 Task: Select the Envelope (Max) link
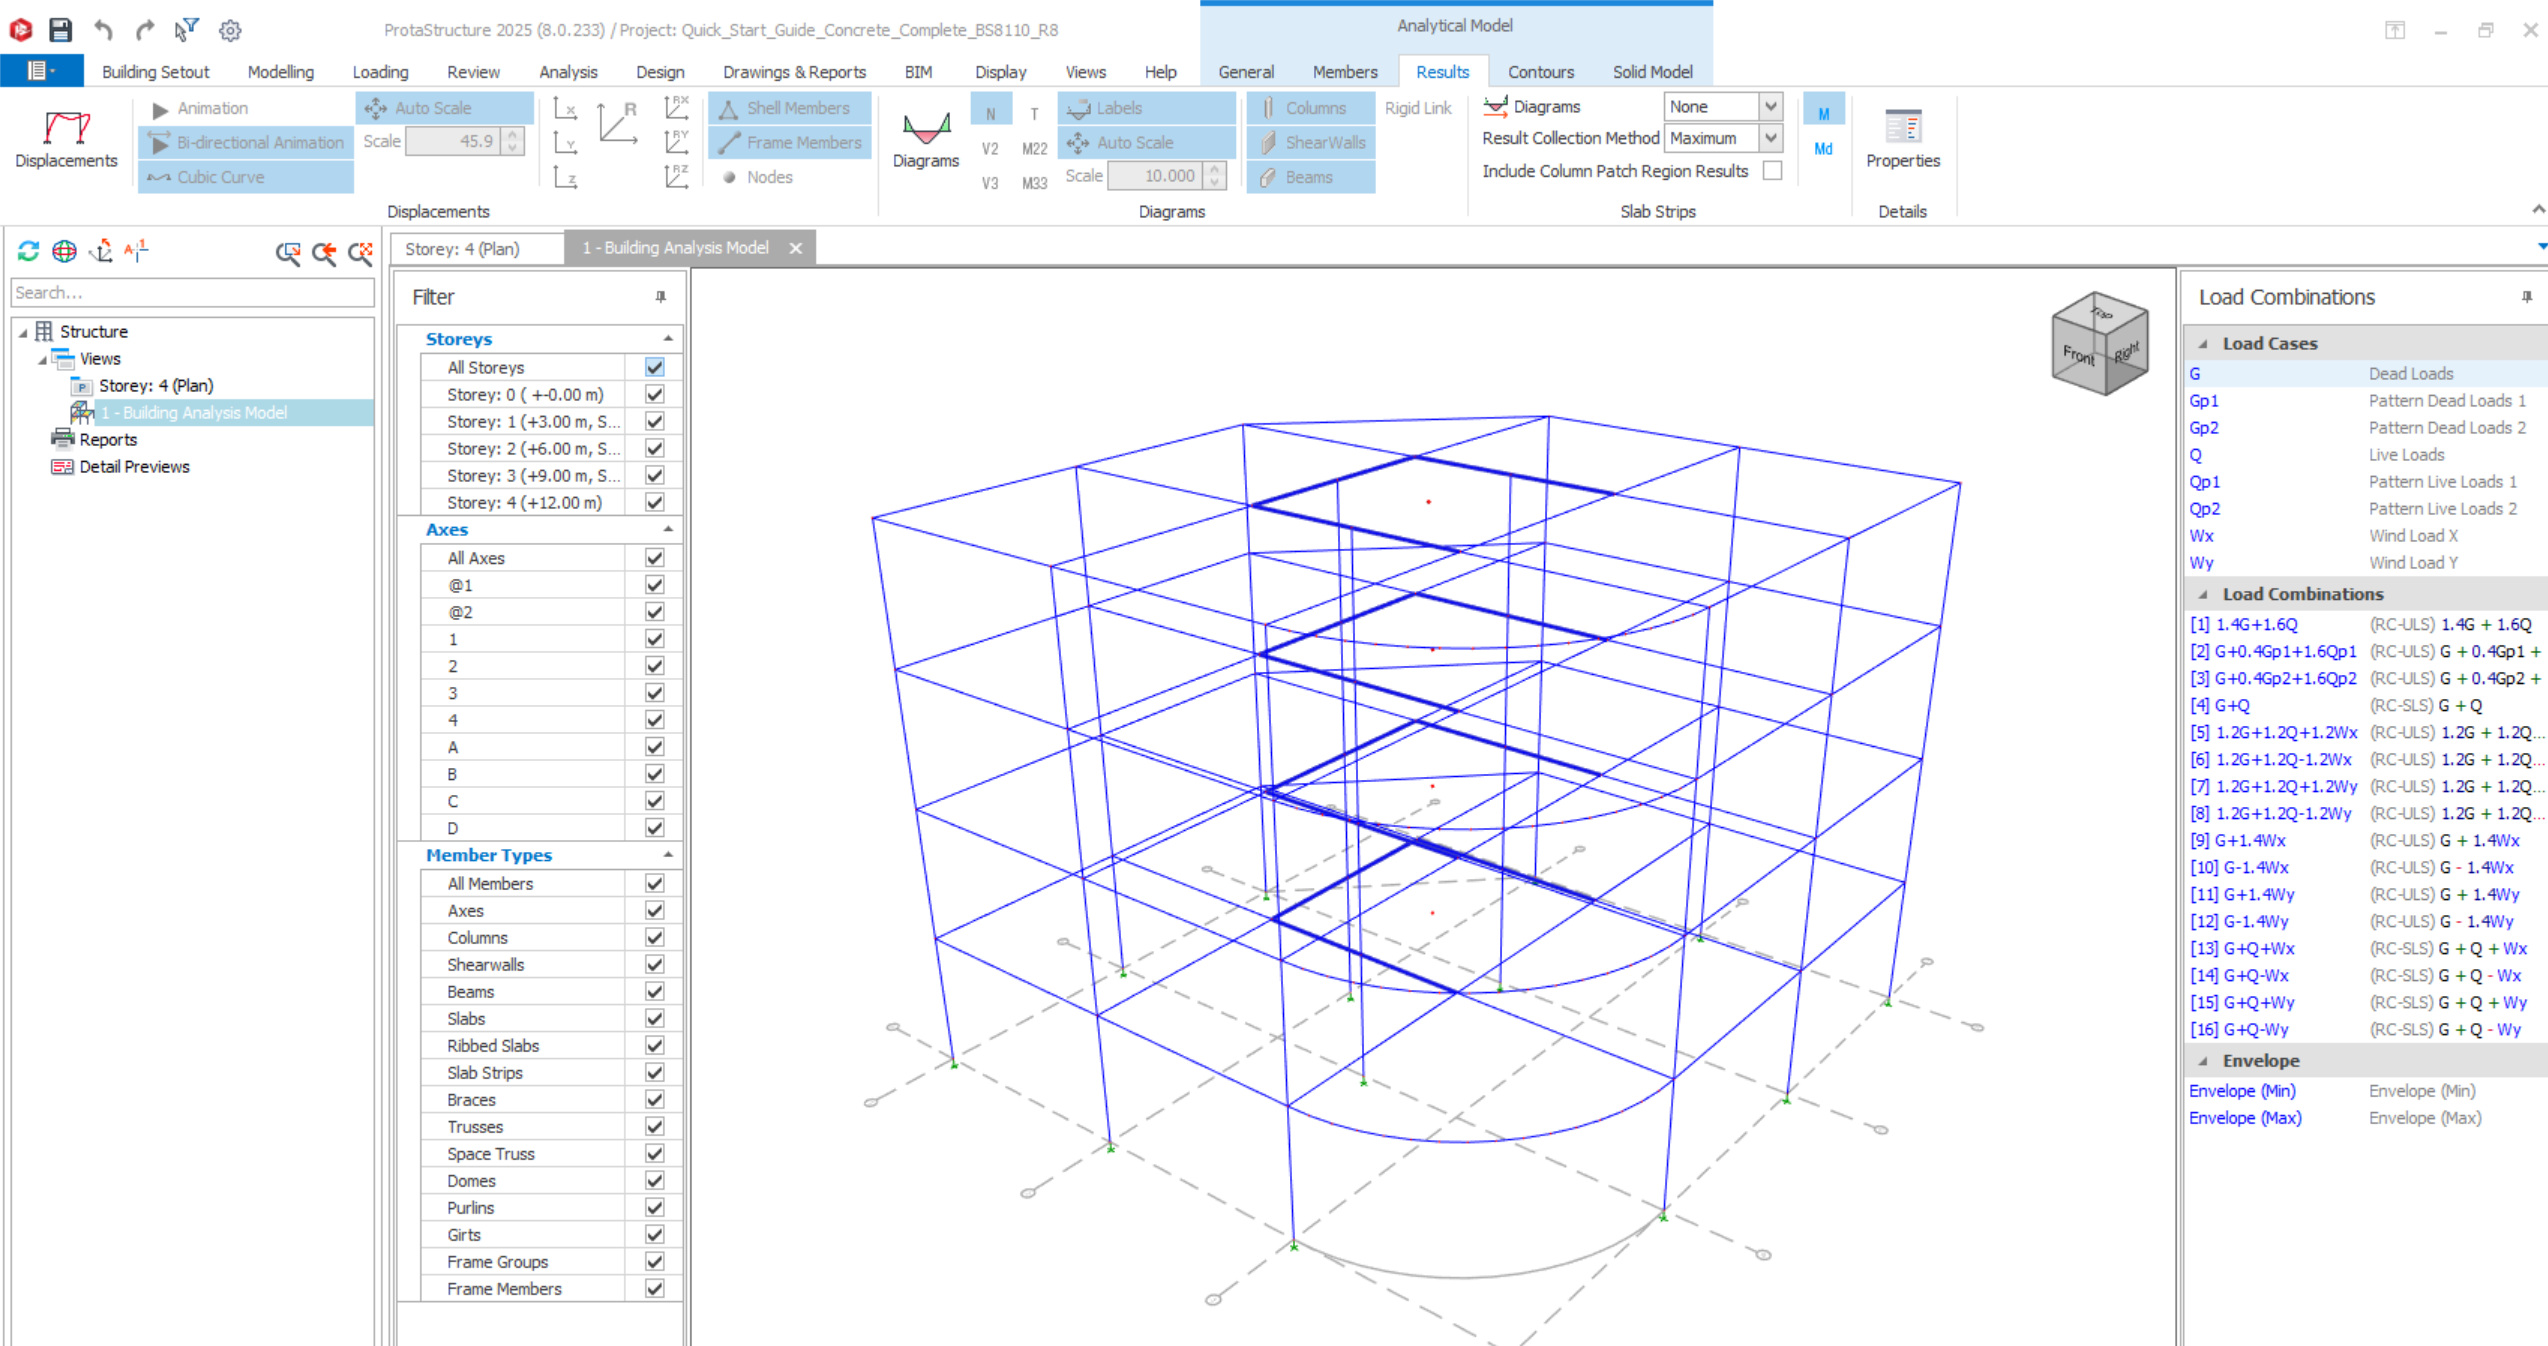pyautogui.click(x=2244, y=1118)
